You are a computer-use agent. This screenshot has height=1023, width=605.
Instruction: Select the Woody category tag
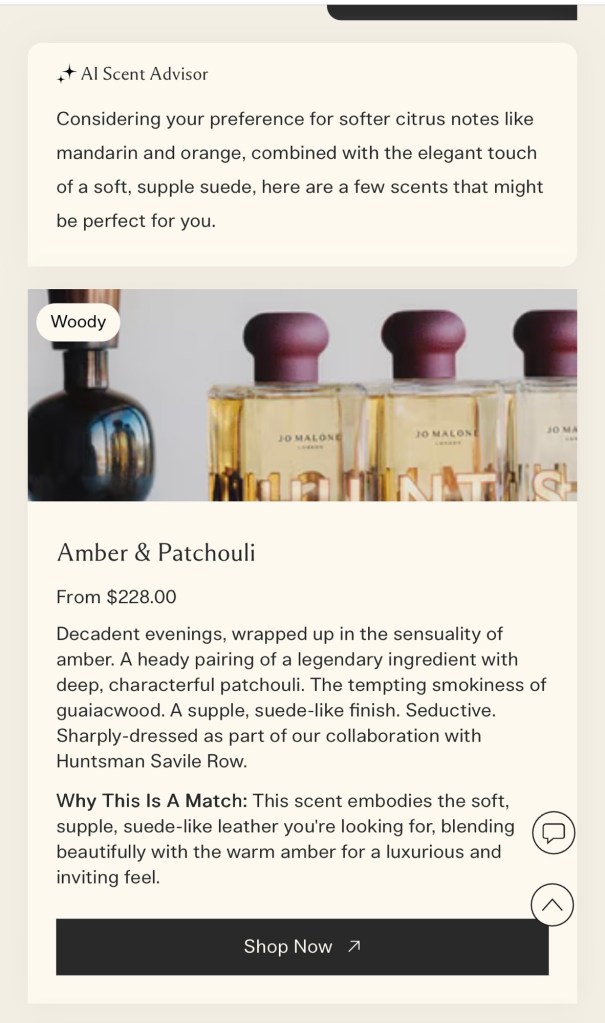tap(78, 322)
